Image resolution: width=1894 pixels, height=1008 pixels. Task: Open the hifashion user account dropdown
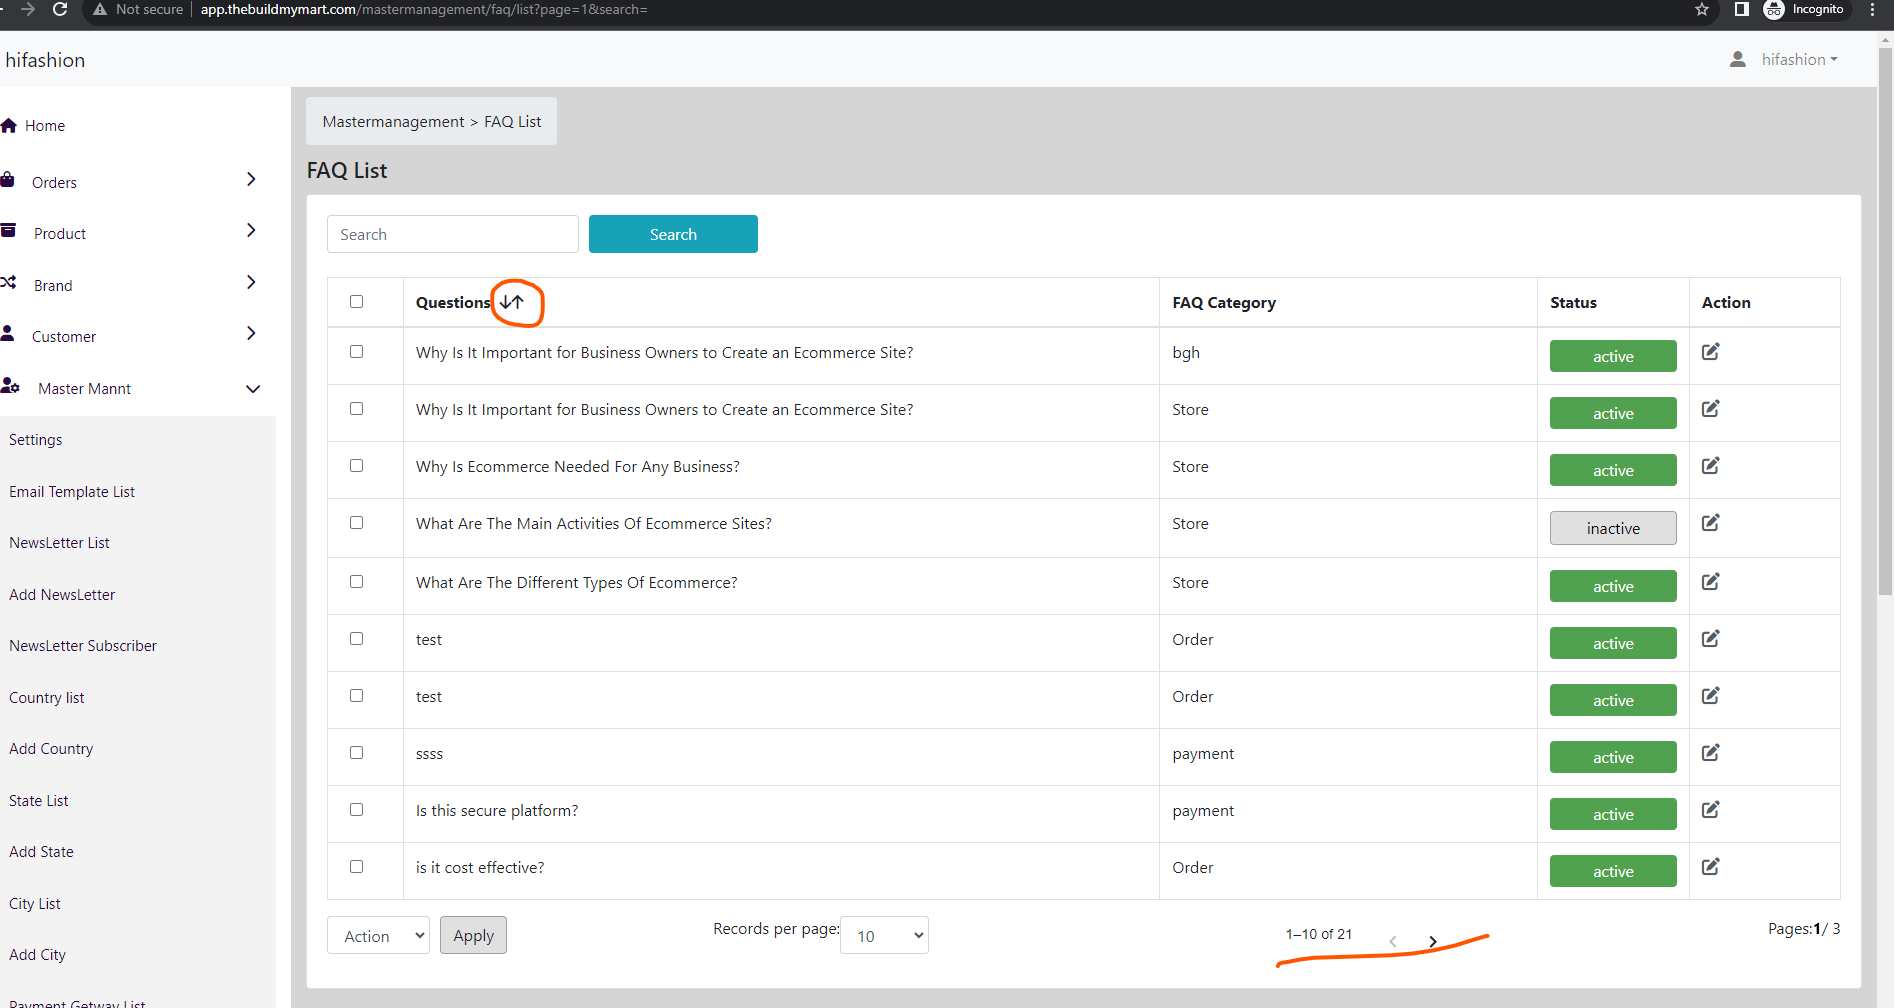(1799, 60)
